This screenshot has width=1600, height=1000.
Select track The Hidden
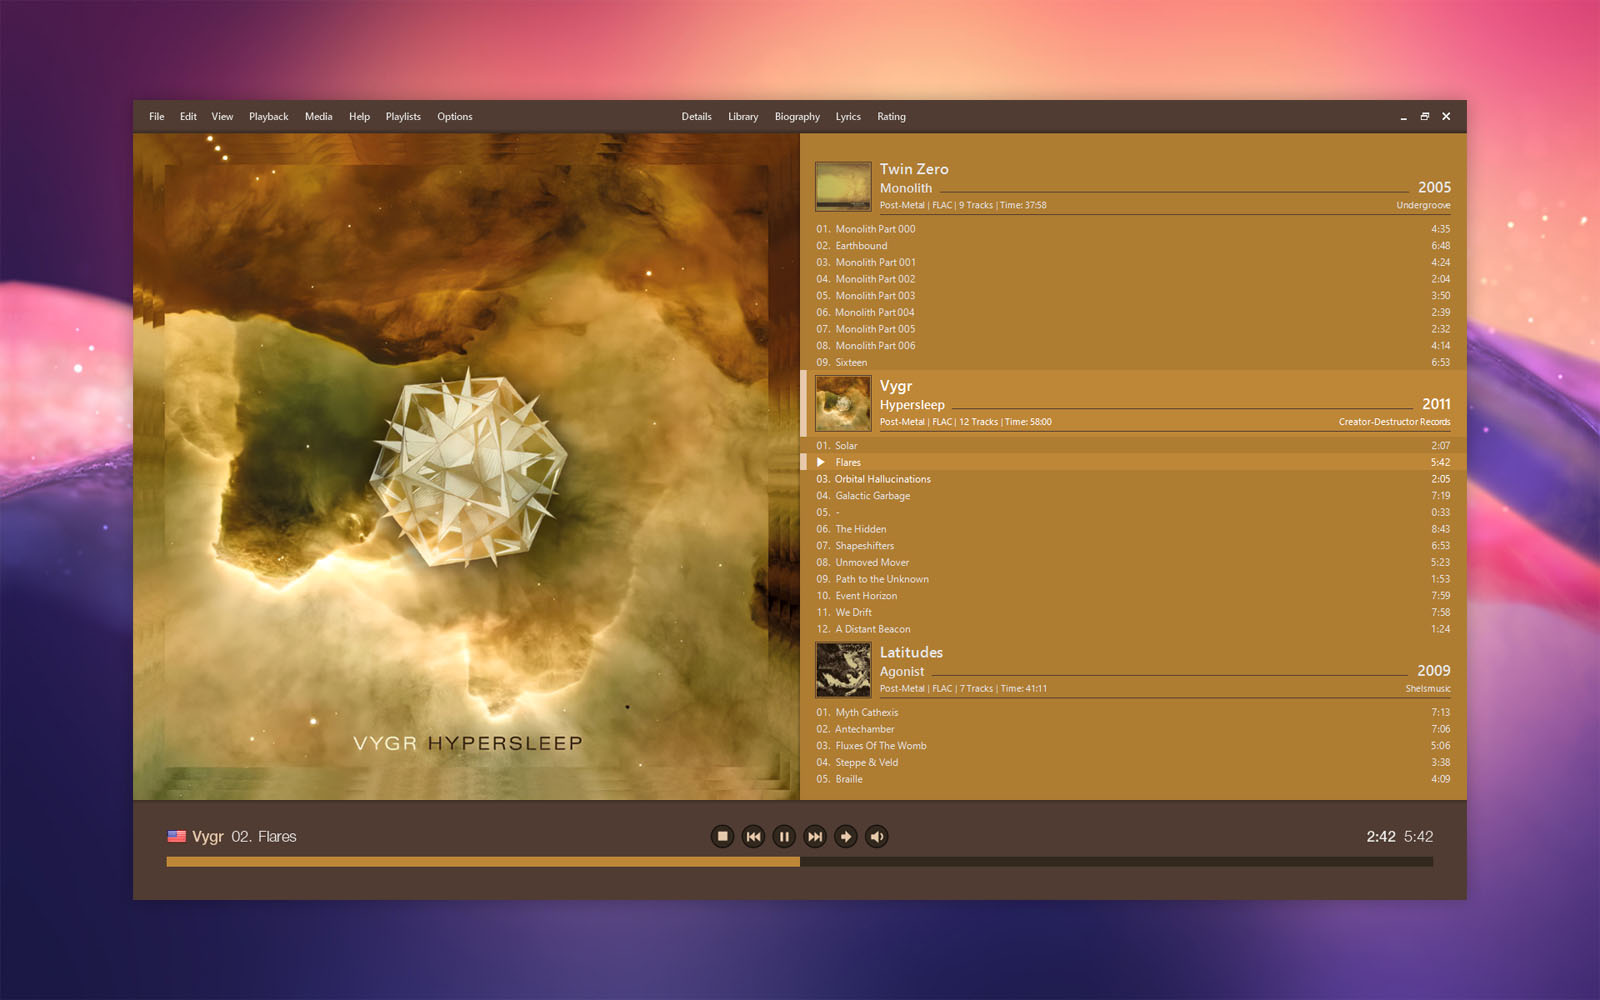[1133, 529]
